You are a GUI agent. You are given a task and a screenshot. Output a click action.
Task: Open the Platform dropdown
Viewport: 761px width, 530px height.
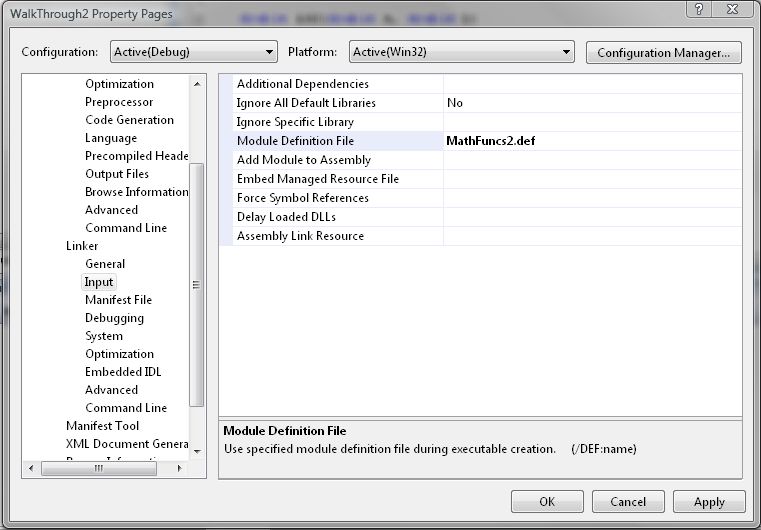click(x=461, y=52)
